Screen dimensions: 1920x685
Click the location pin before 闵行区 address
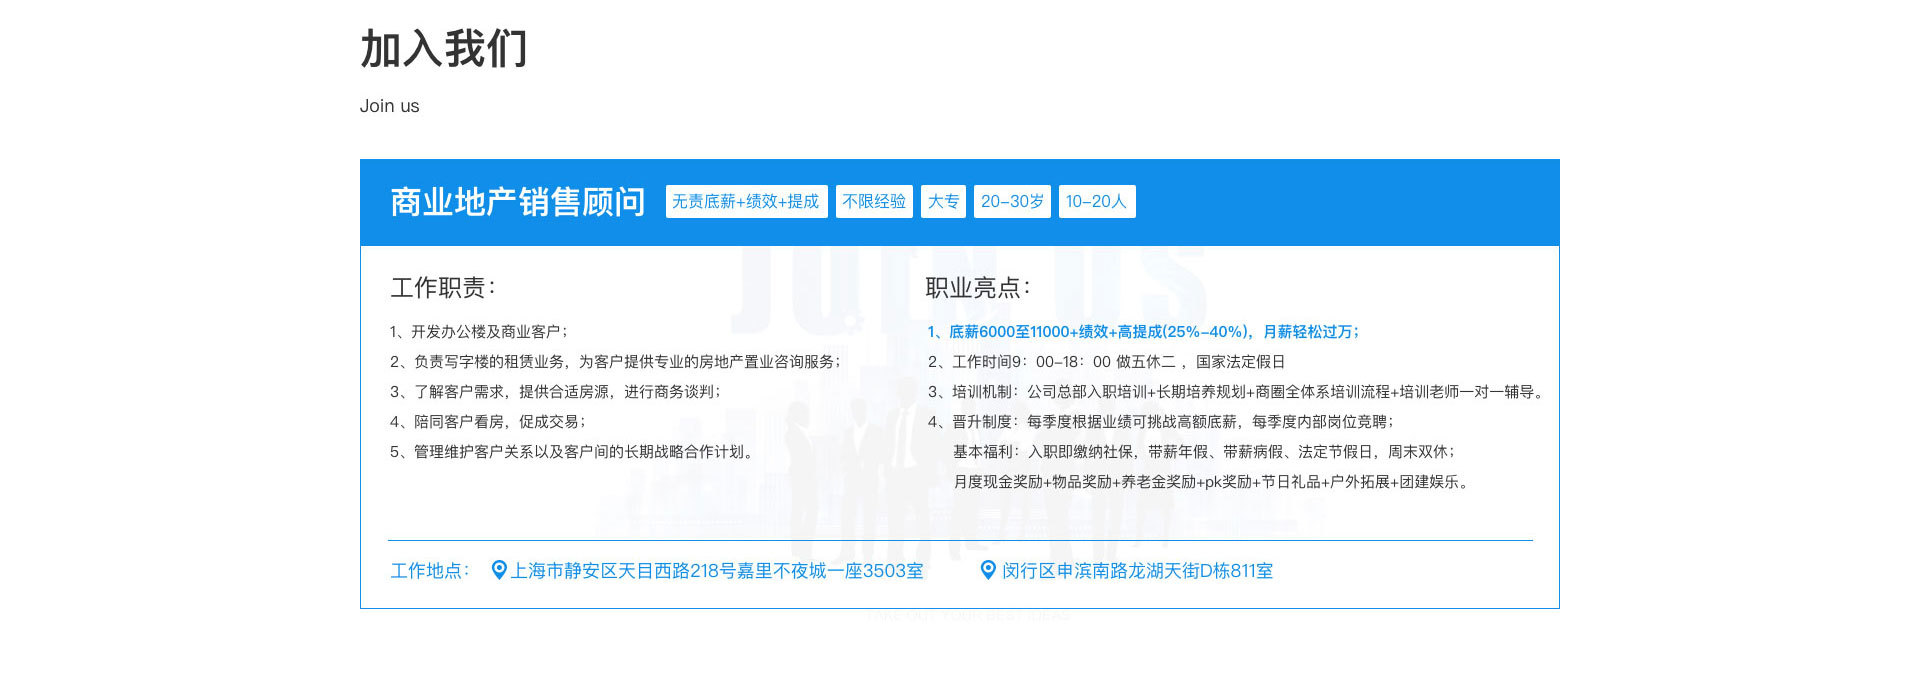(988, 570)
